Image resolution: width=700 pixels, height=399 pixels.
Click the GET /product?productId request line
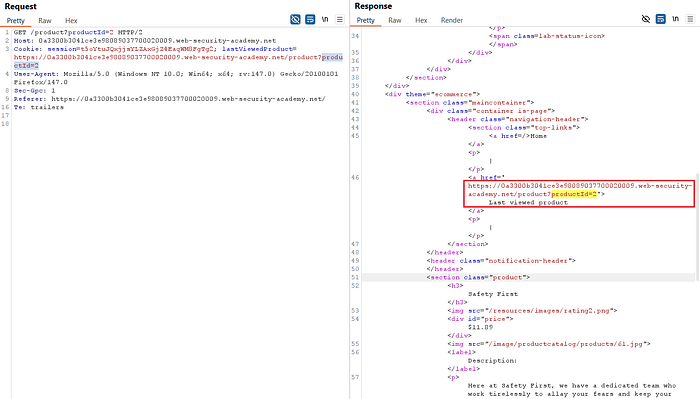coord(78,32)
